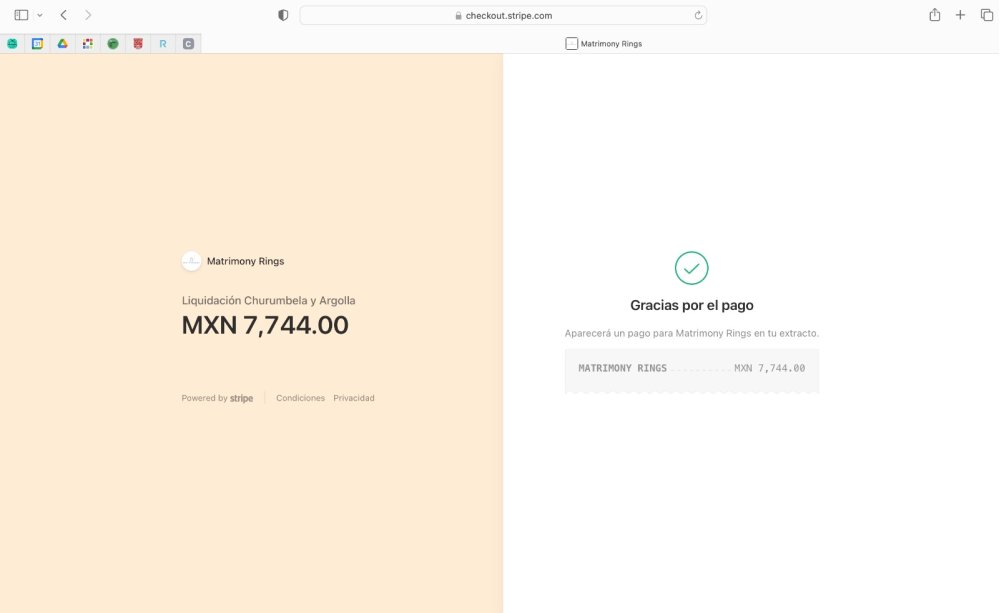
Task: Show the tab overview
Action: (987, 15)
